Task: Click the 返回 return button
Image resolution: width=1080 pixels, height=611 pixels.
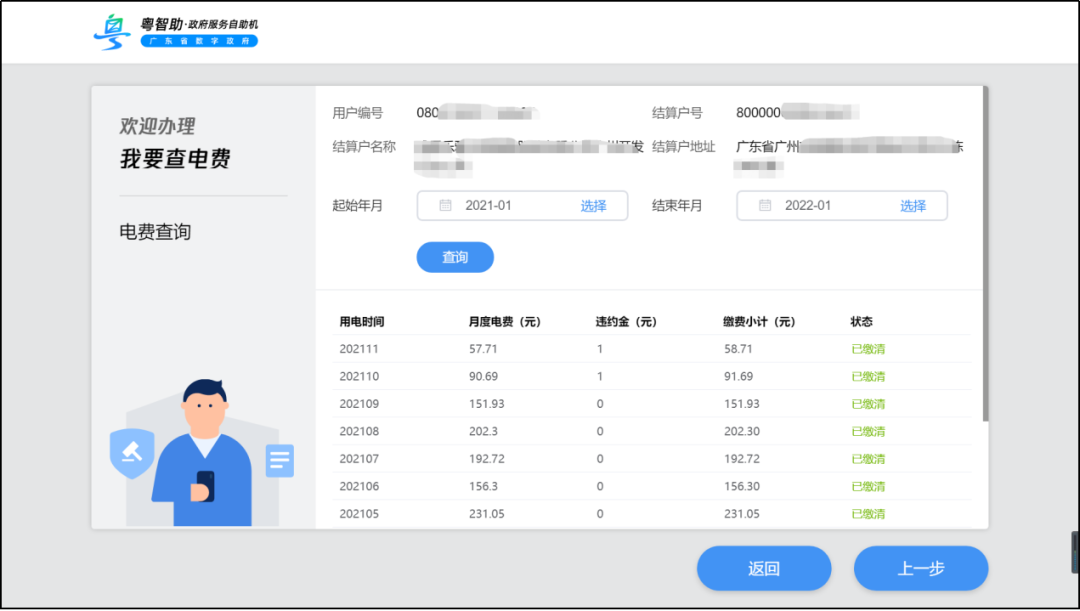Action: tap(763, 568)
